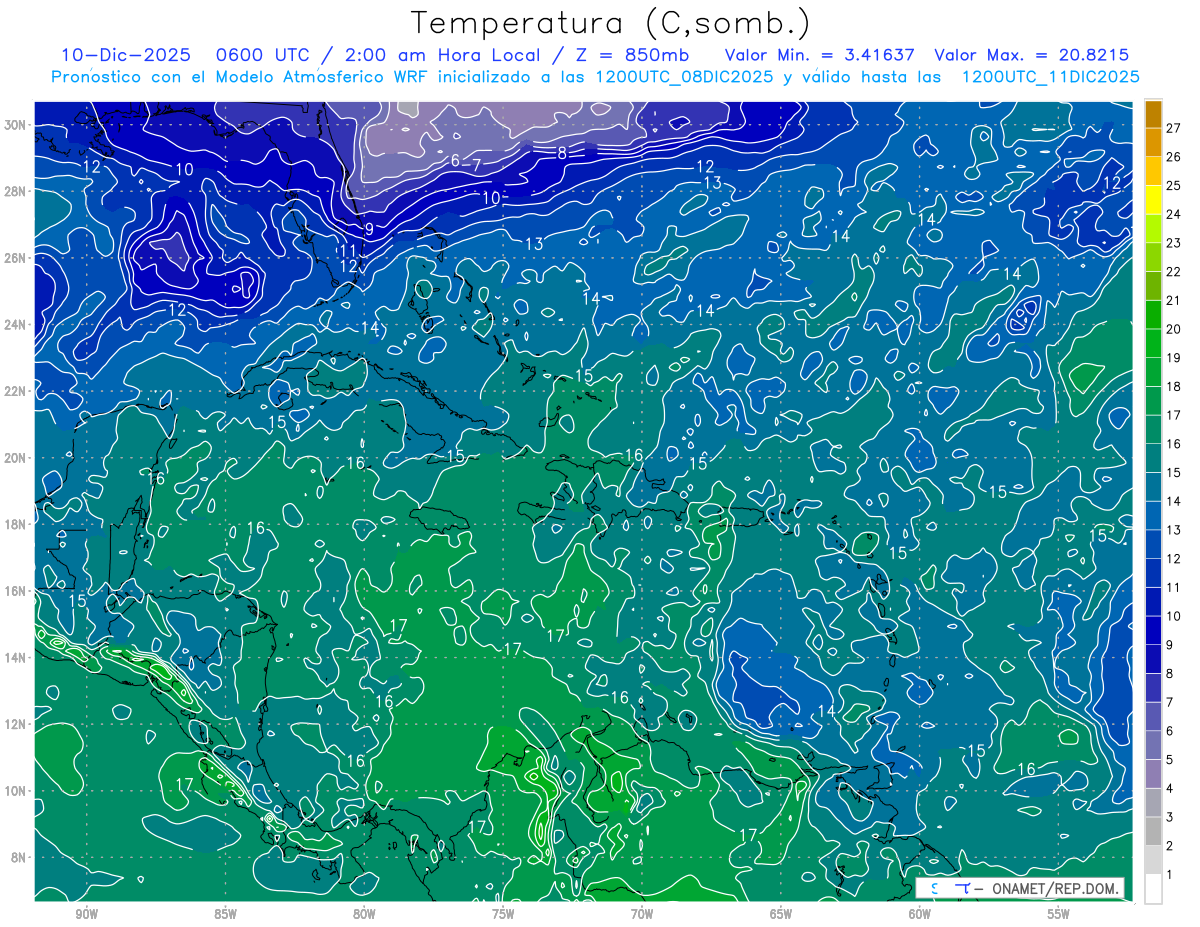
Task: Pick the brown legend swatch above 27
Action: (1153, 114)
